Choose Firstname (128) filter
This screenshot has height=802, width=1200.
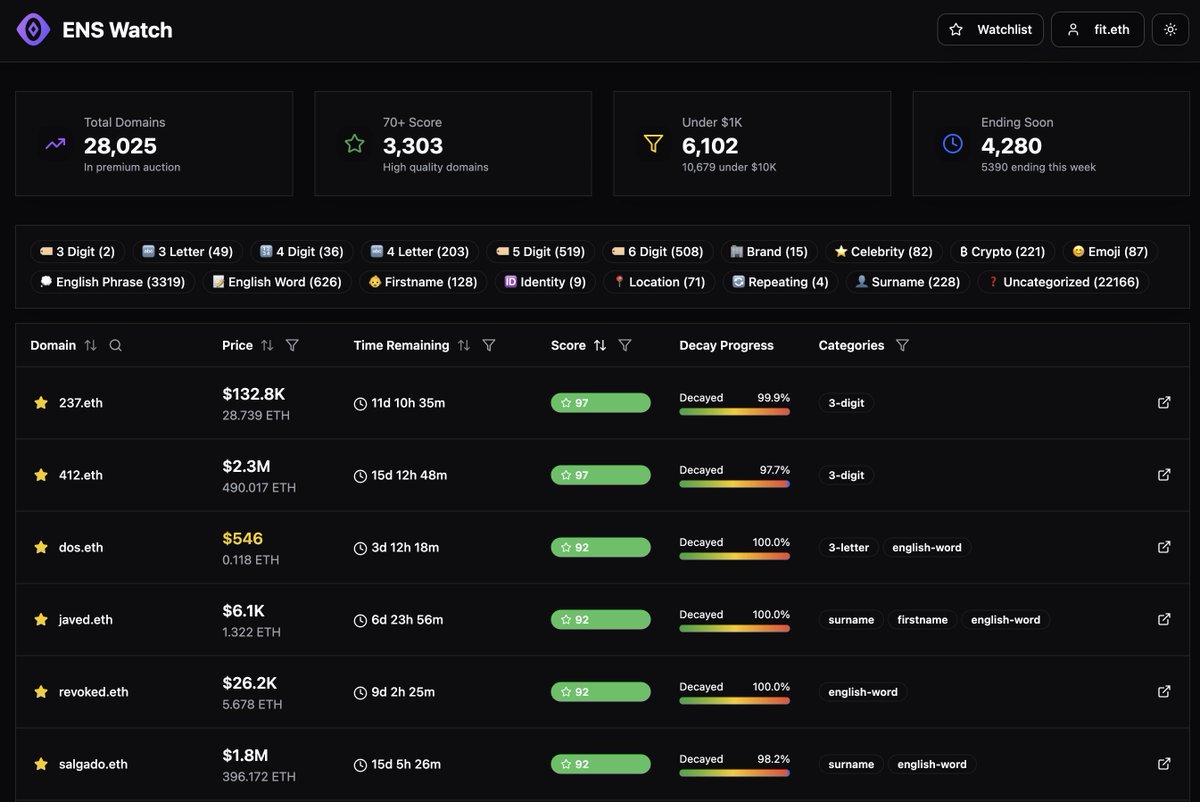click(423, 282)
